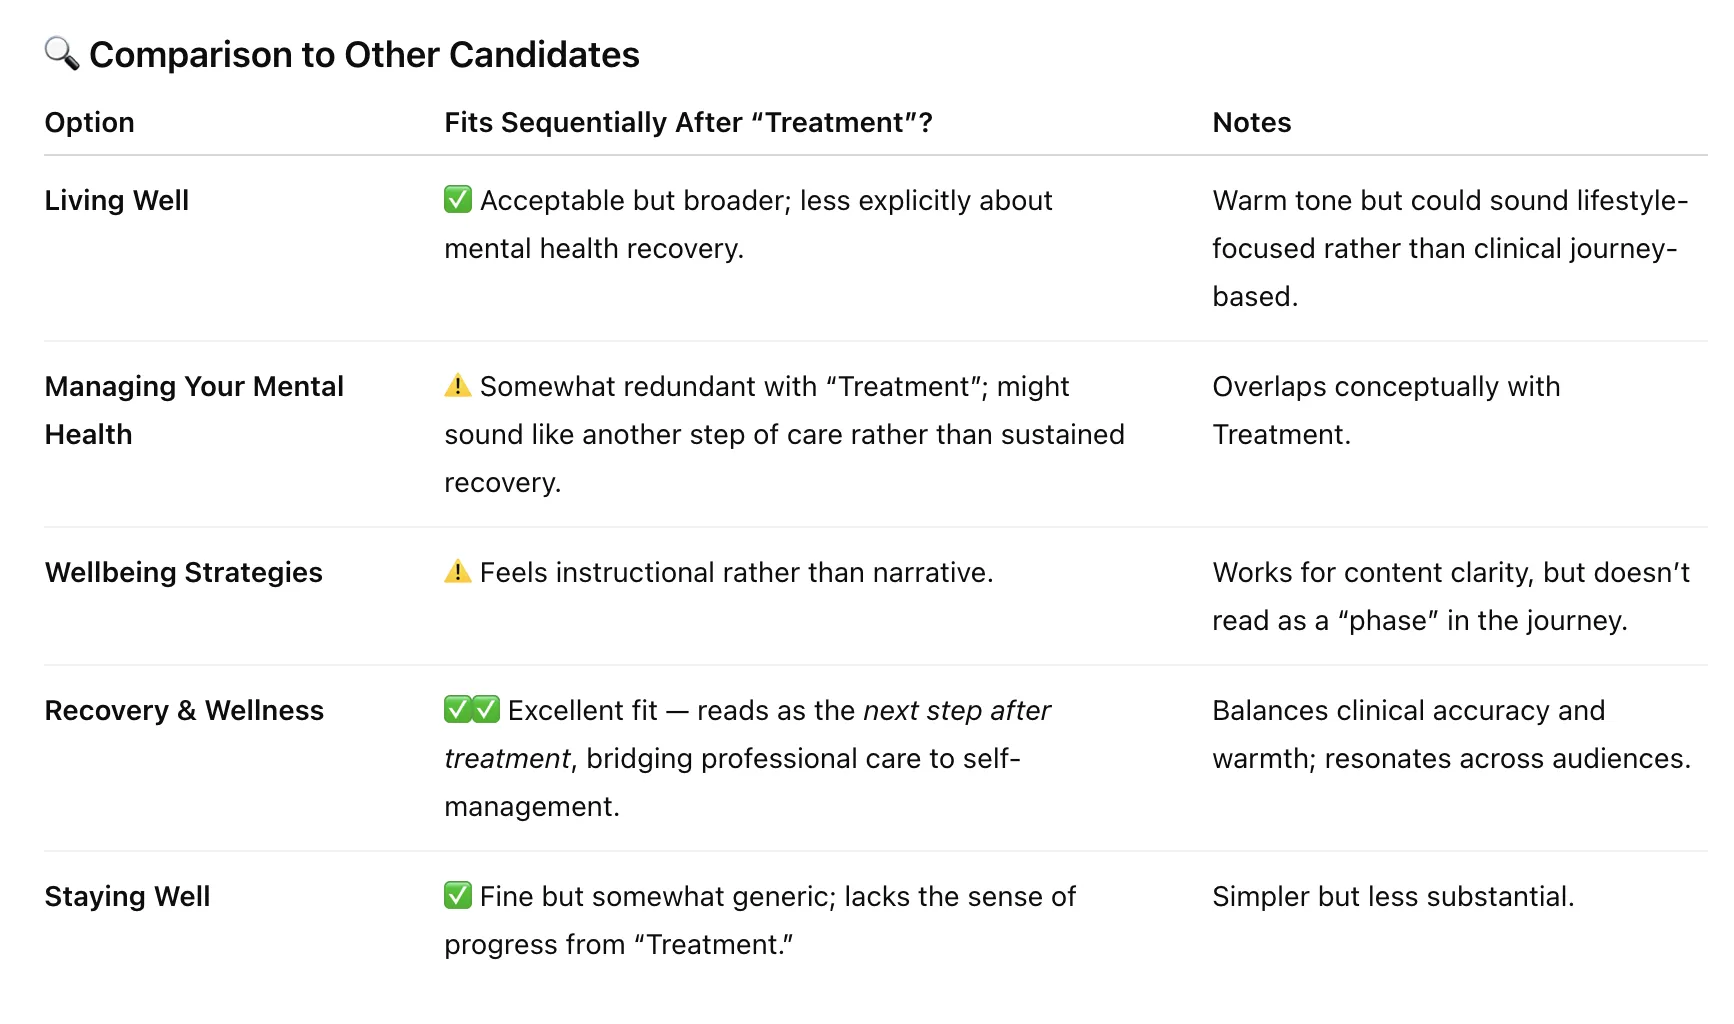
Task: Click the "Simpler but less substantial." note
Action: (x=1393, y=896)
